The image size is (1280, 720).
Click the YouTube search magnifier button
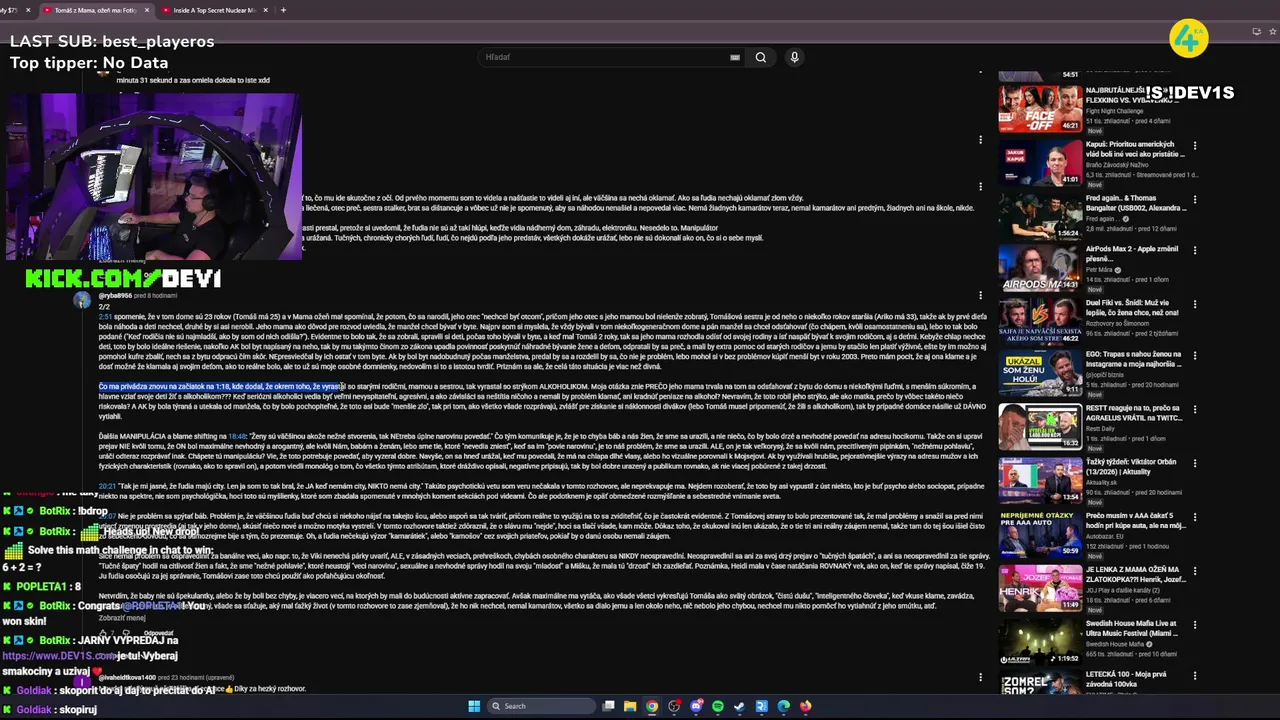click(x=761, y=57)
